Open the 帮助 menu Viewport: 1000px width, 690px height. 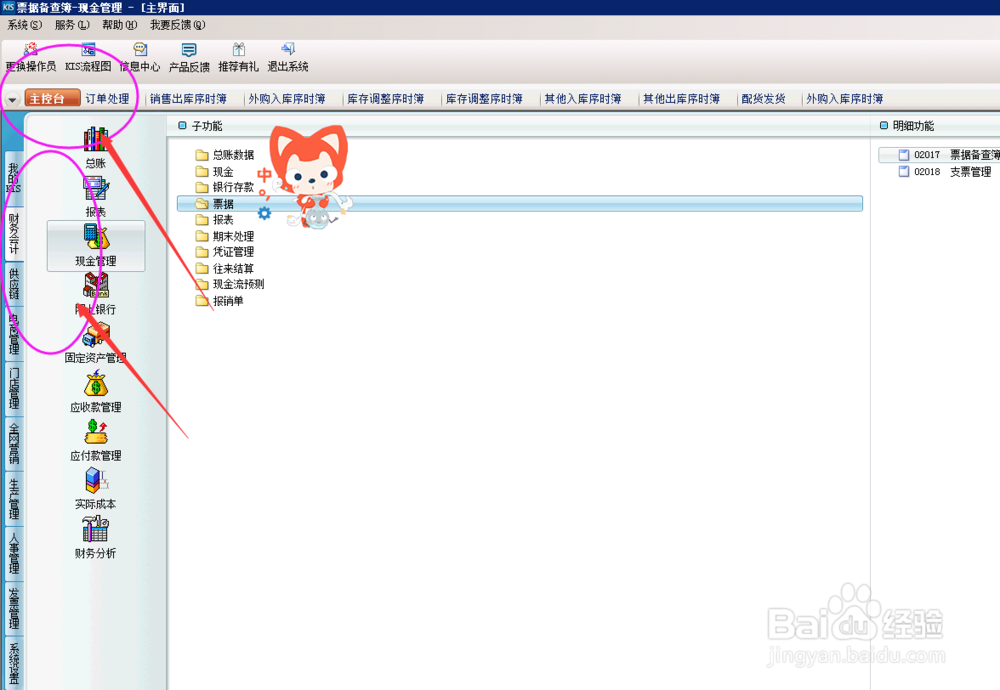click(119, 25)
